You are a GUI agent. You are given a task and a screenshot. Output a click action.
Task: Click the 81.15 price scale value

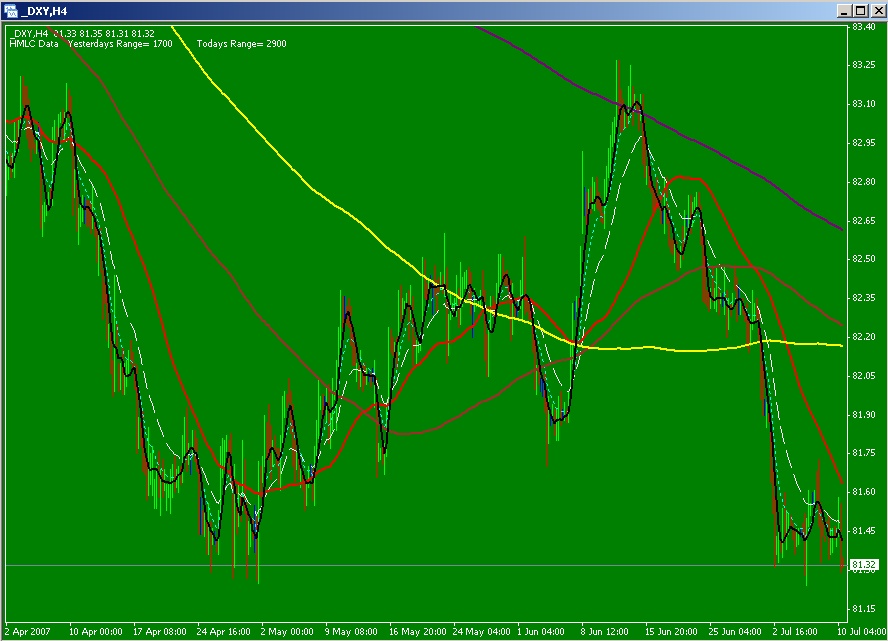pos(864,609)
